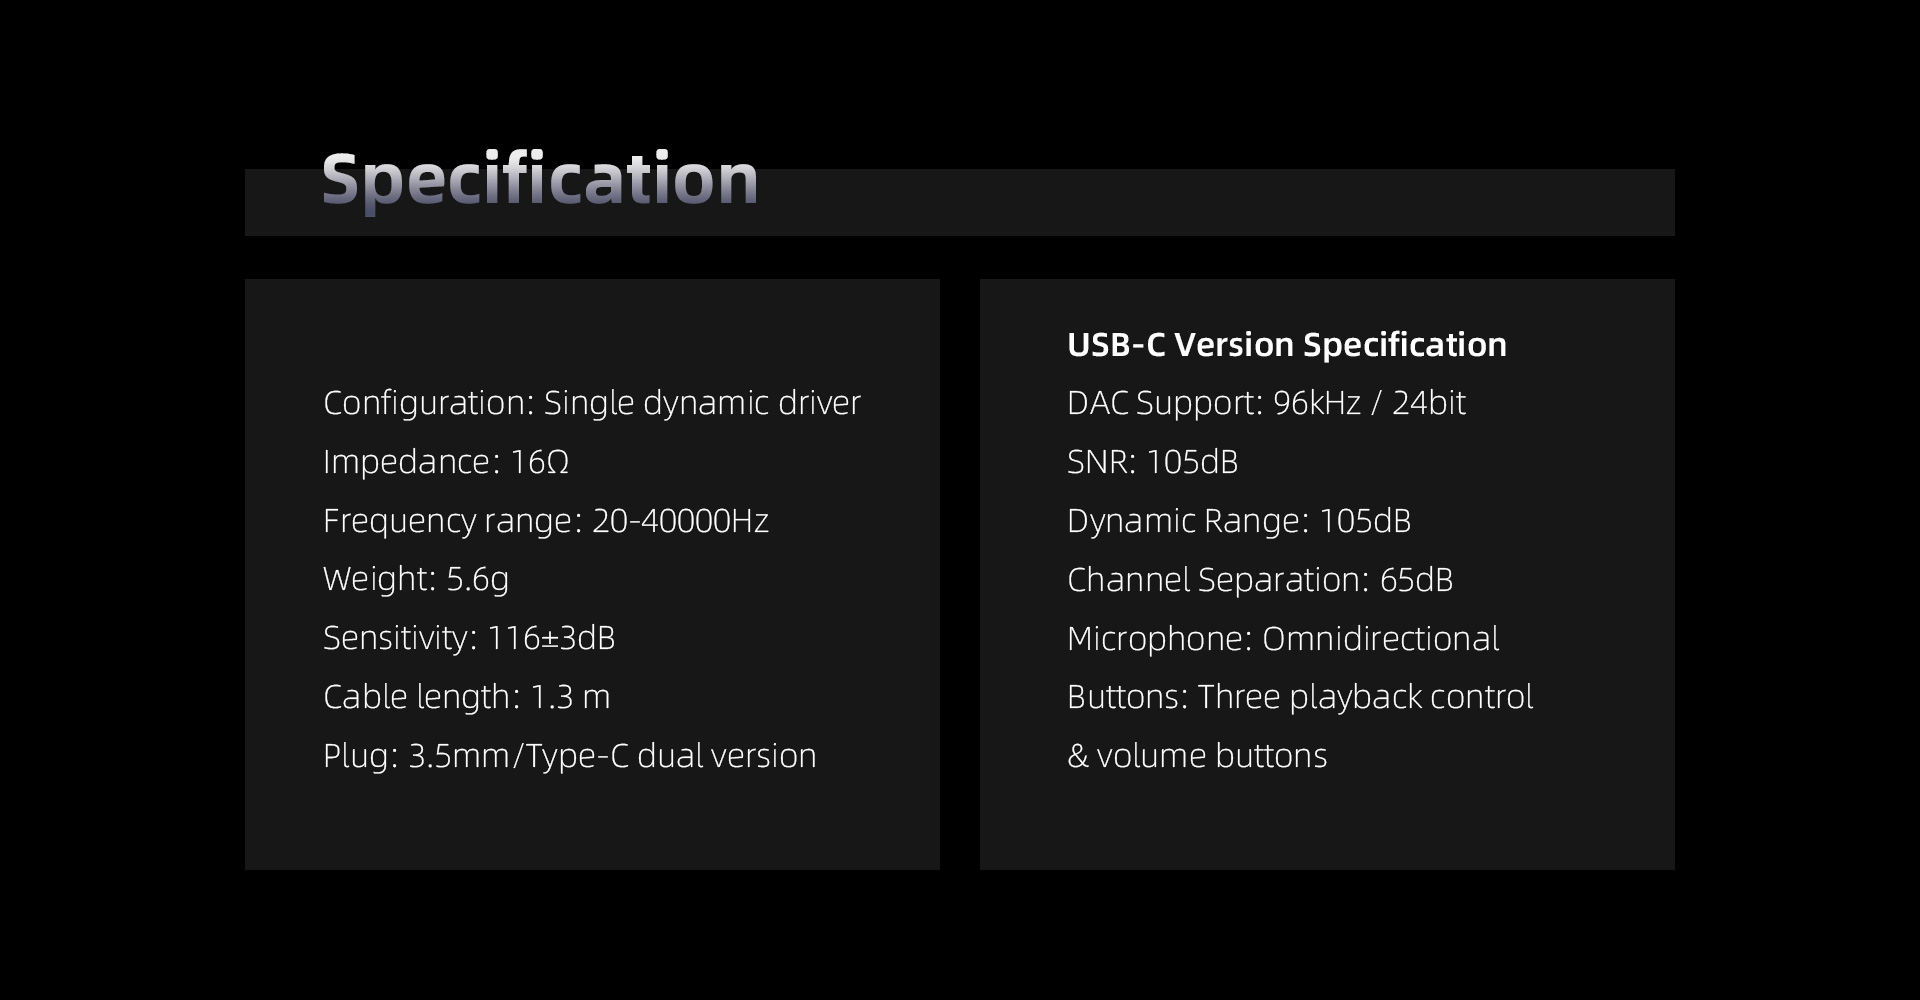Select the Plug: 3.5mm/Type-C dual version line

(570, 756)
